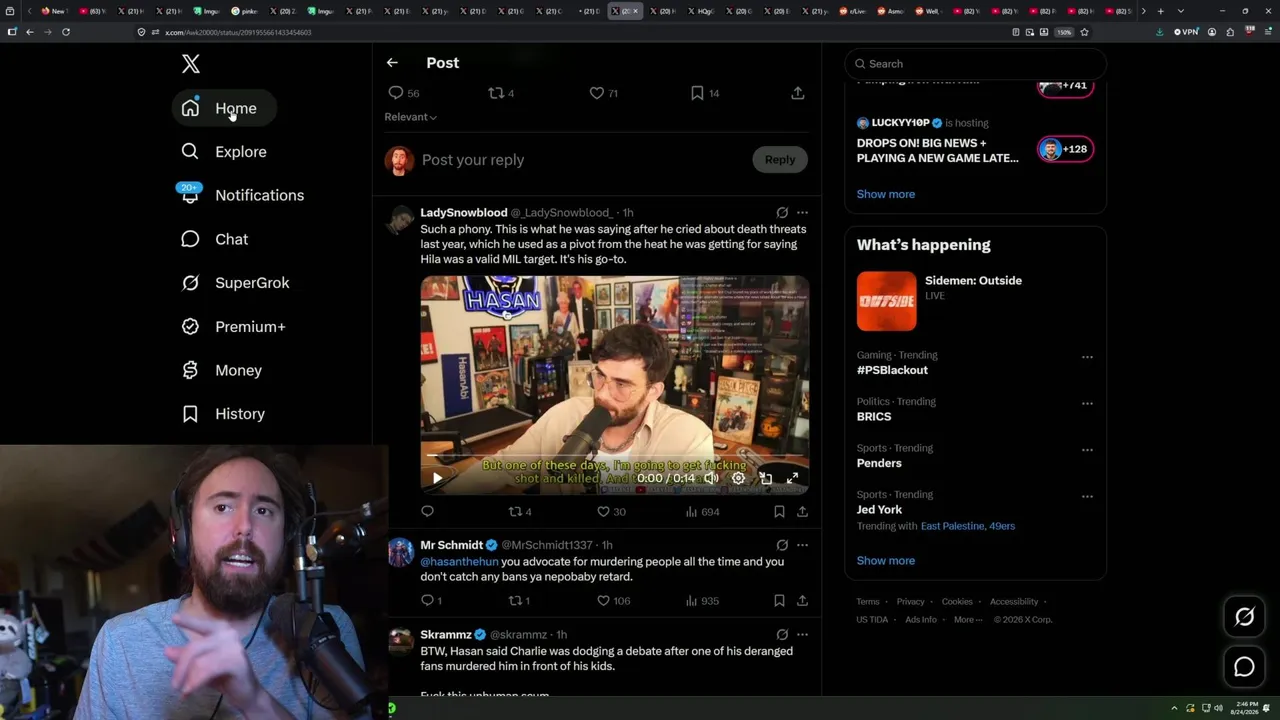The width and height of the screenshot is (1280, 720).
Task: Share the main post
Action: pyautogui.click(x=798, y=93)
